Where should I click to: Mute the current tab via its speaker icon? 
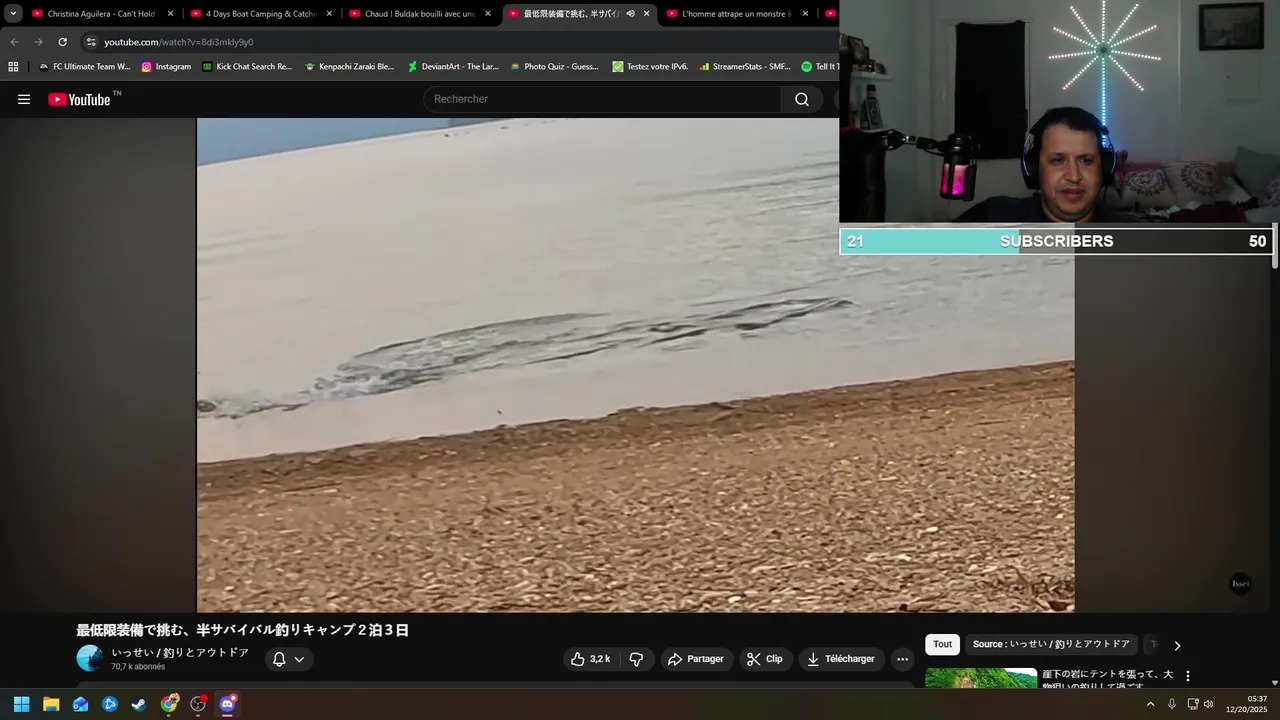pos(630,14)
